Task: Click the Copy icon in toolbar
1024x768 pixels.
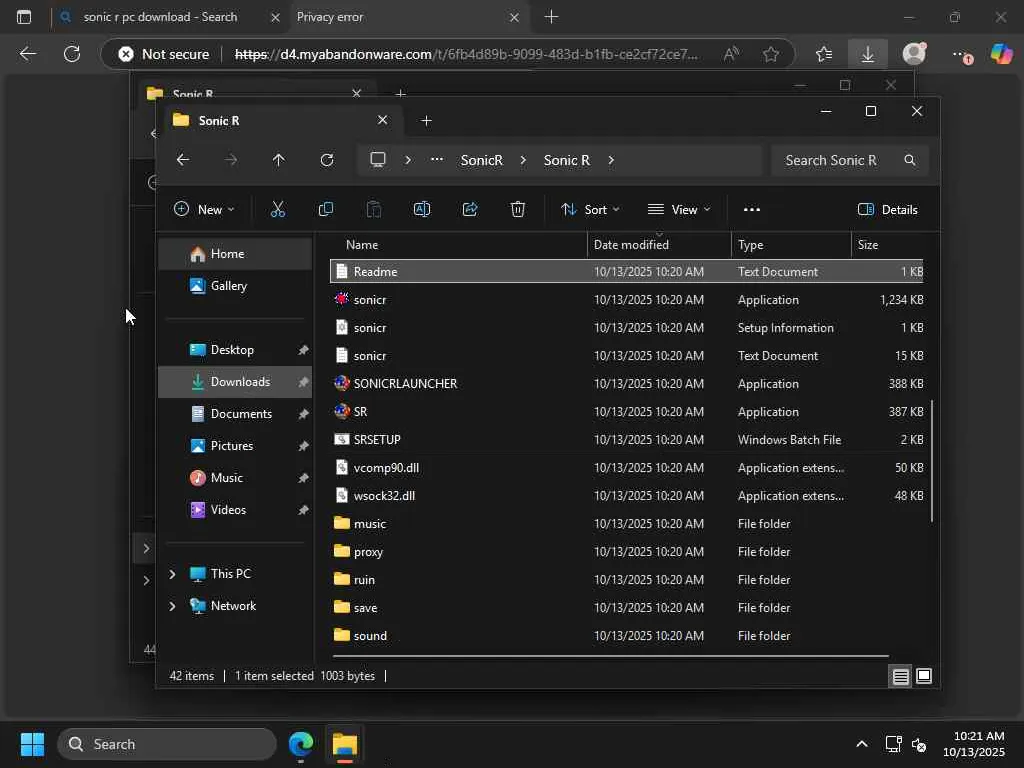Action: [326, 209]
